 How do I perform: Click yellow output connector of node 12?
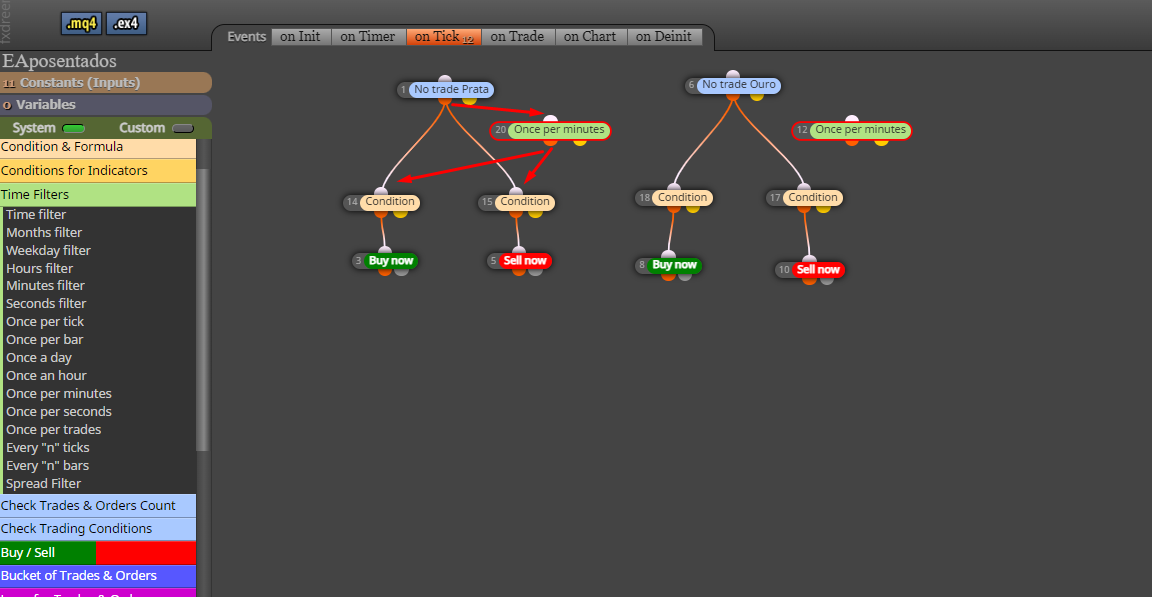pos(881,141)
